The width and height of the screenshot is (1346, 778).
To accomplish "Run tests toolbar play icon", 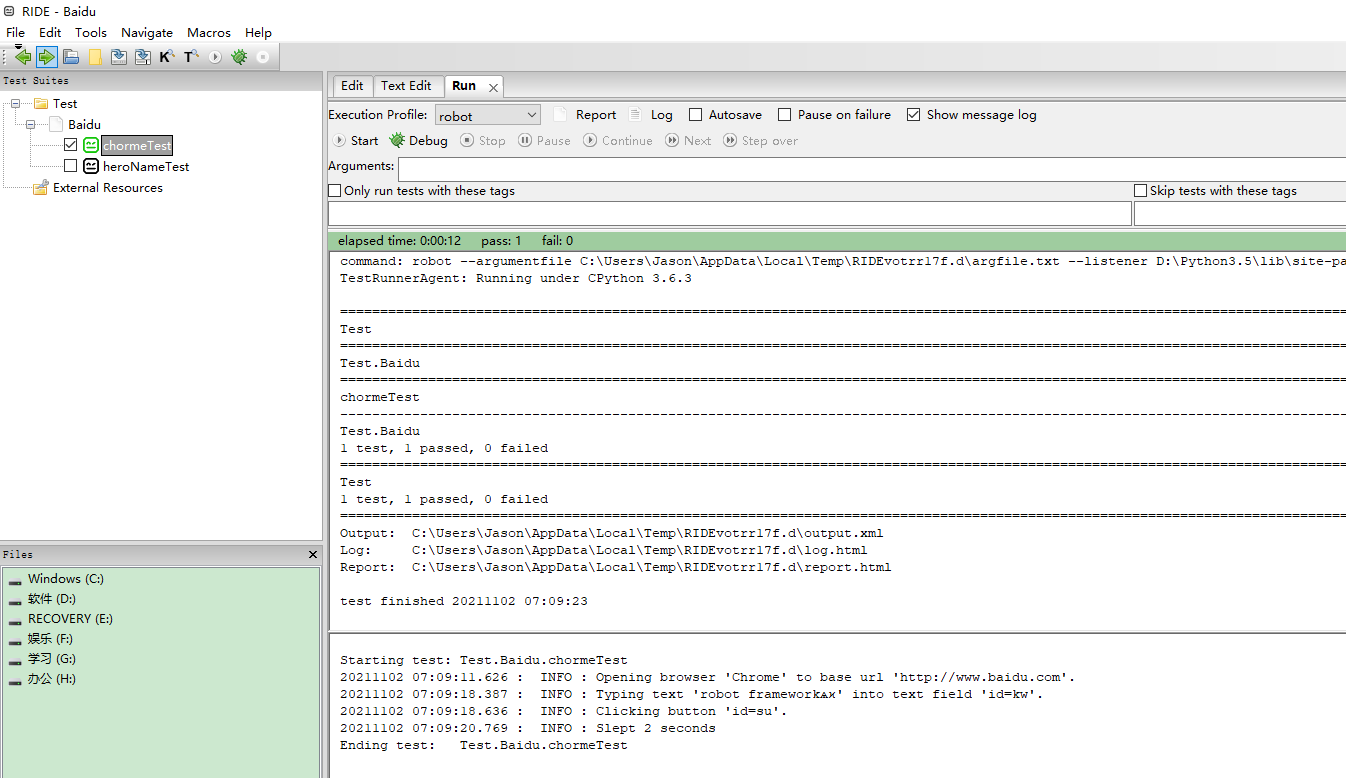I will (x=215, y=57).
